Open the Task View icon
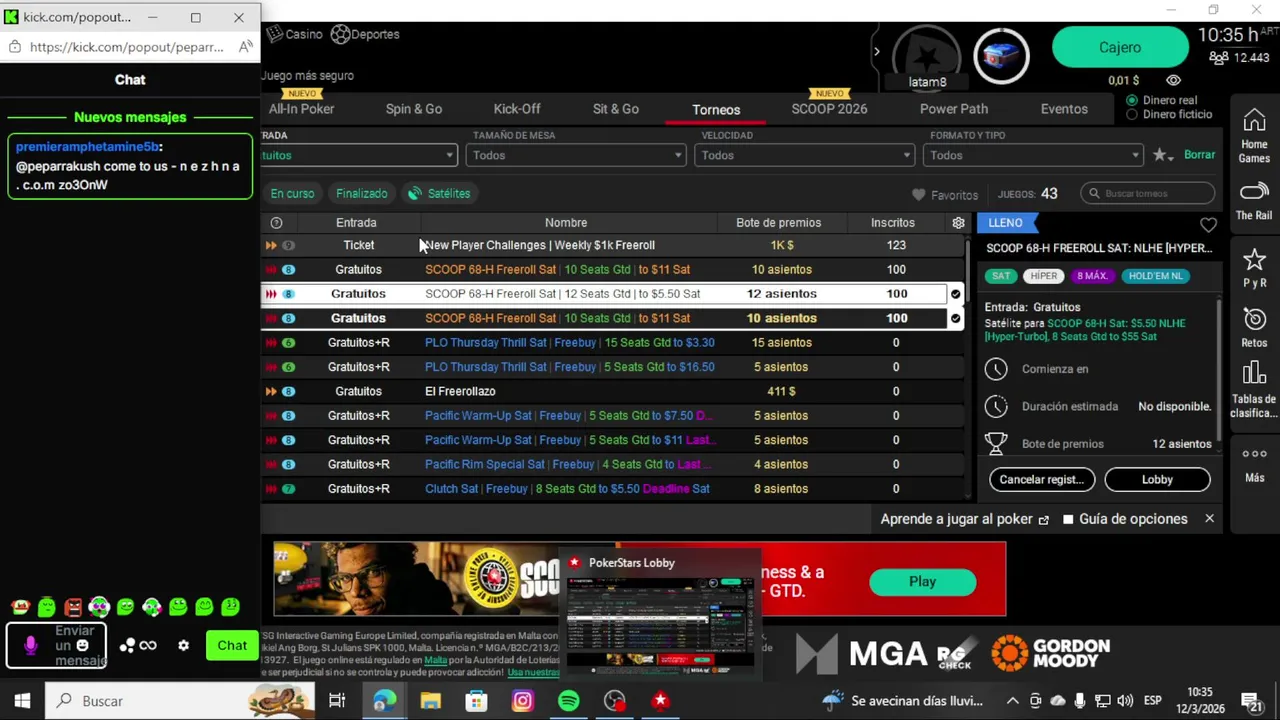 pos(337,701)
